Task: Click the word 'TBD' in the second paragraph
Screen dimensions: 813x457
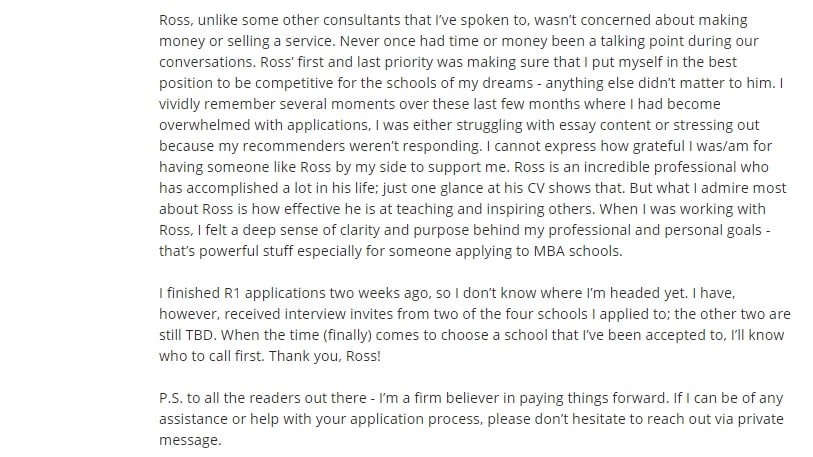Action: (x=200, y=335)
